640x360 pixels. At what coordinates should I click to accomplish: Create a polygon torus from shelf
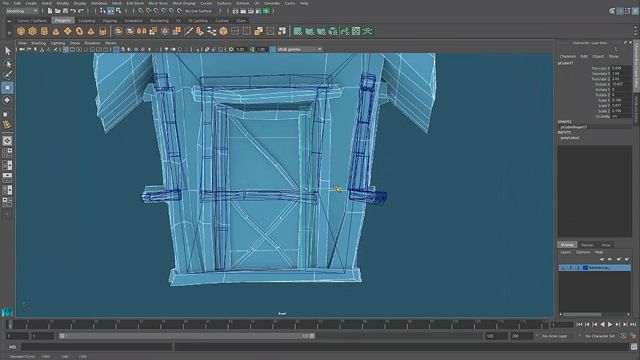pyautogui.click(x=79, y=31)
